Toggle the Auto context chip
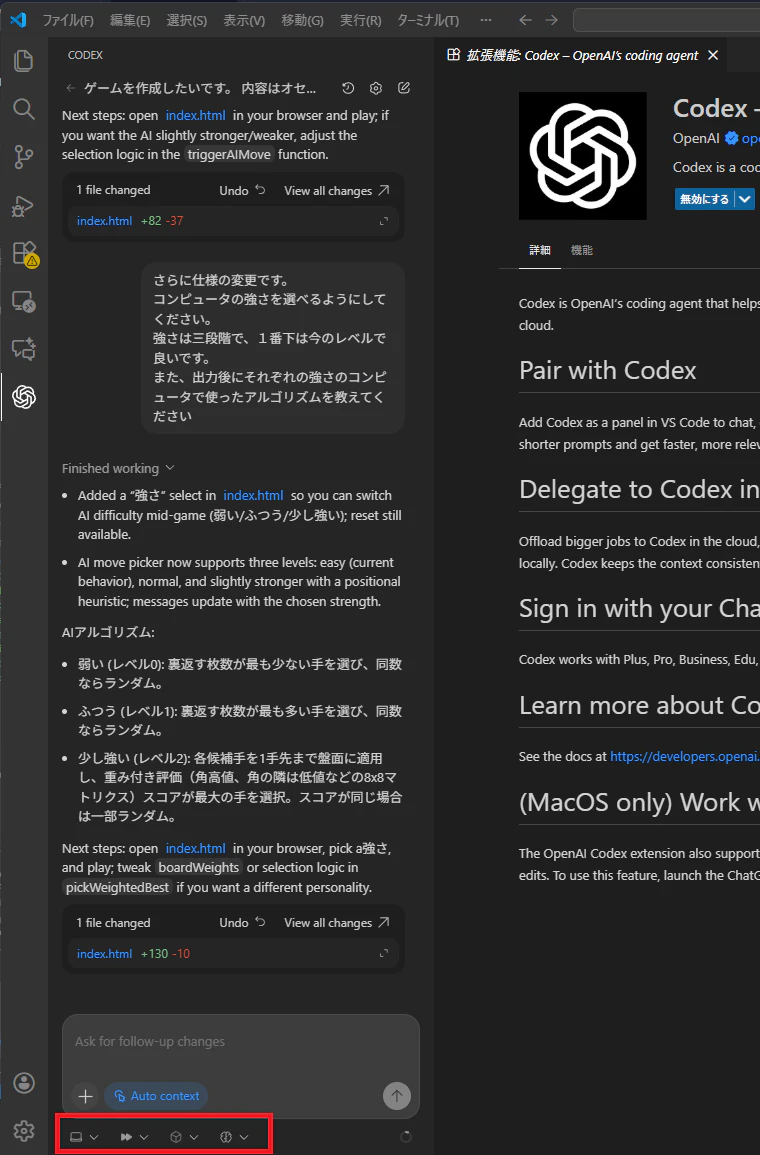760x1155 pixels. coord(156,1096)
